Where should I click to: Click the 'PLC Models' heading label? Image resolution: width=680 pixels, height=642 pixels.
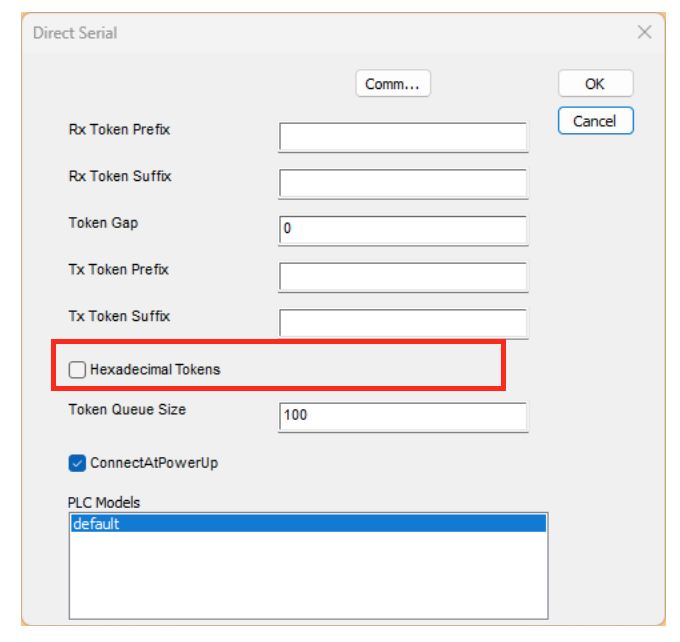click(x=105, y=502)
